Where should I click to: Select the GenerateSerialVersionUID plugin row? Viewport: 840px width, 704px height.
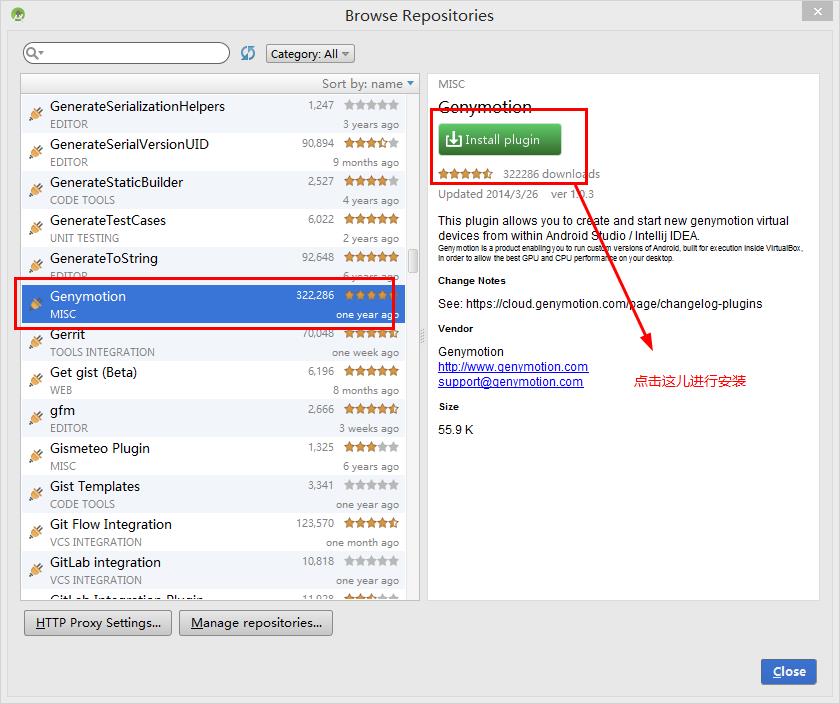click(x=213, y=152)
